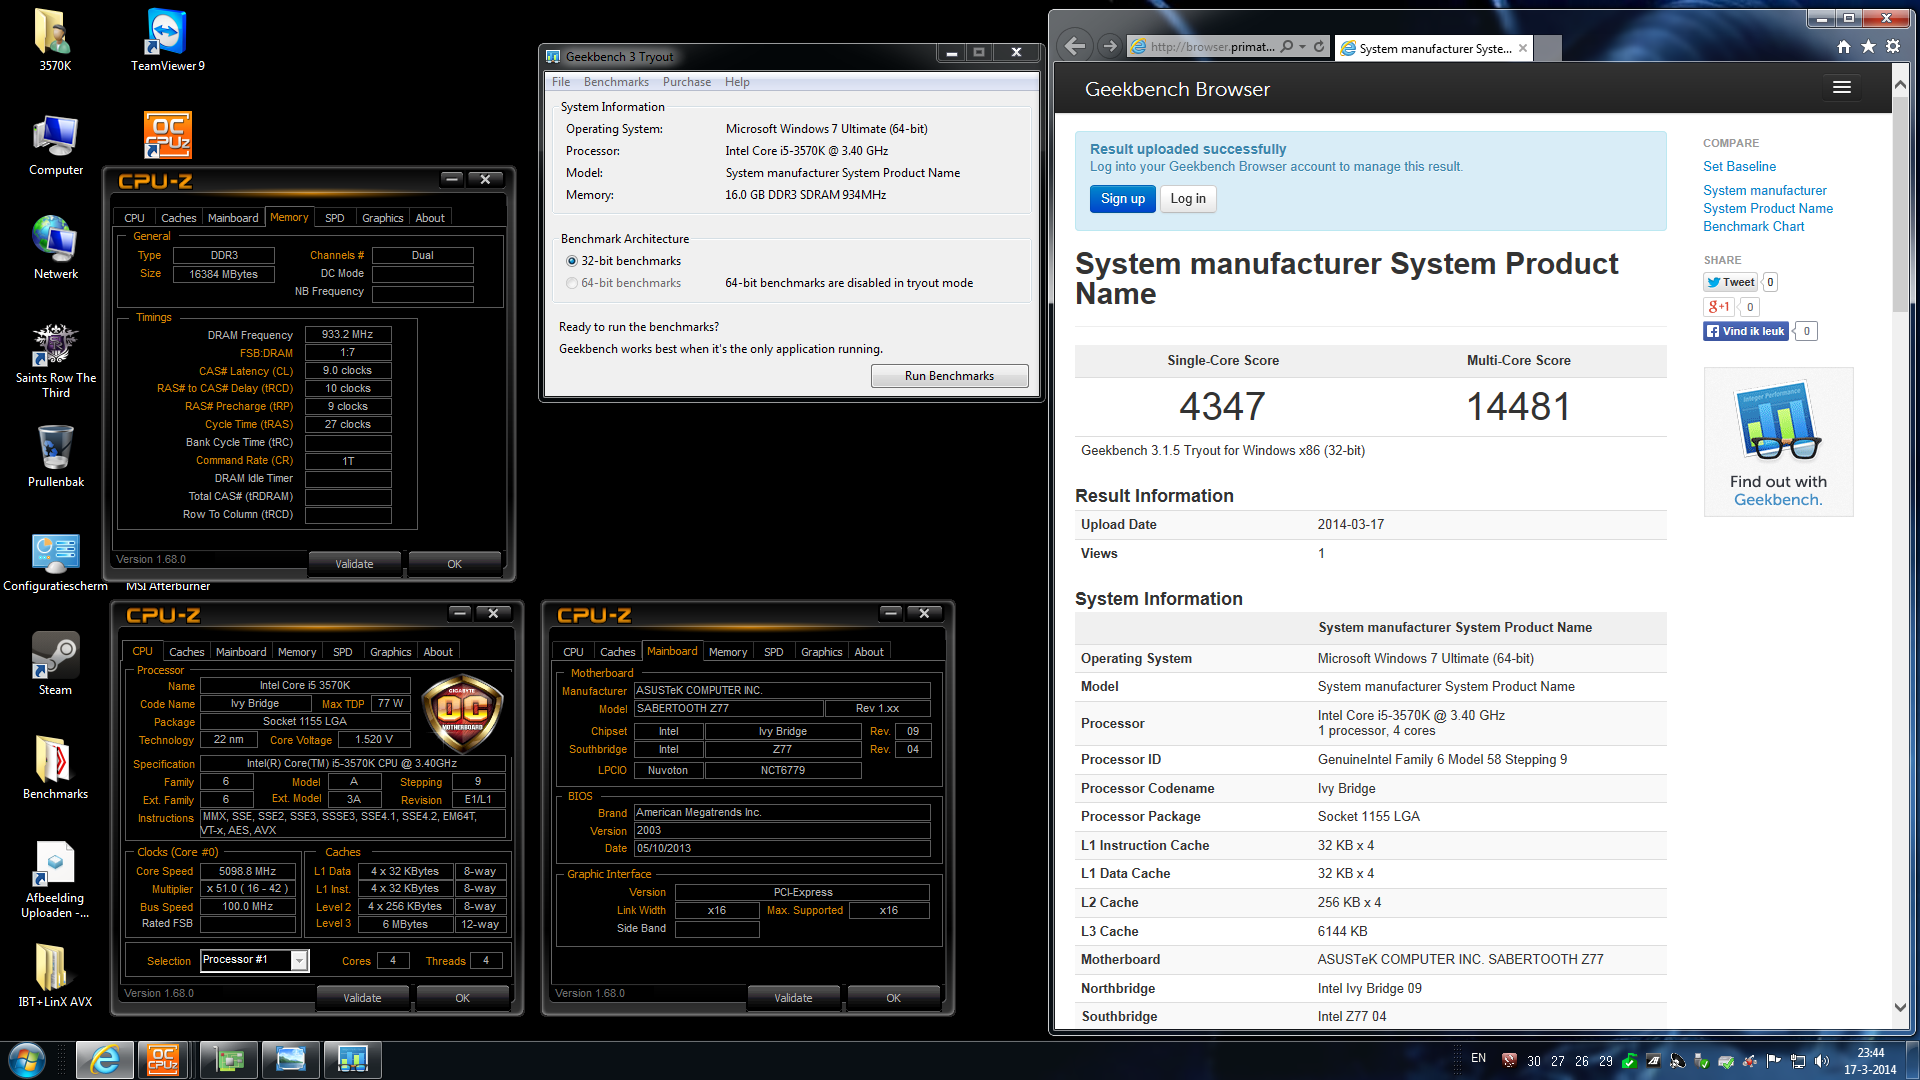Image resolution: width=1920 pixels, height=1080 pixels.
Task: Open Memory tab in processor CPU-Z window
Action: pyautogui.click(x=297, y=652)
